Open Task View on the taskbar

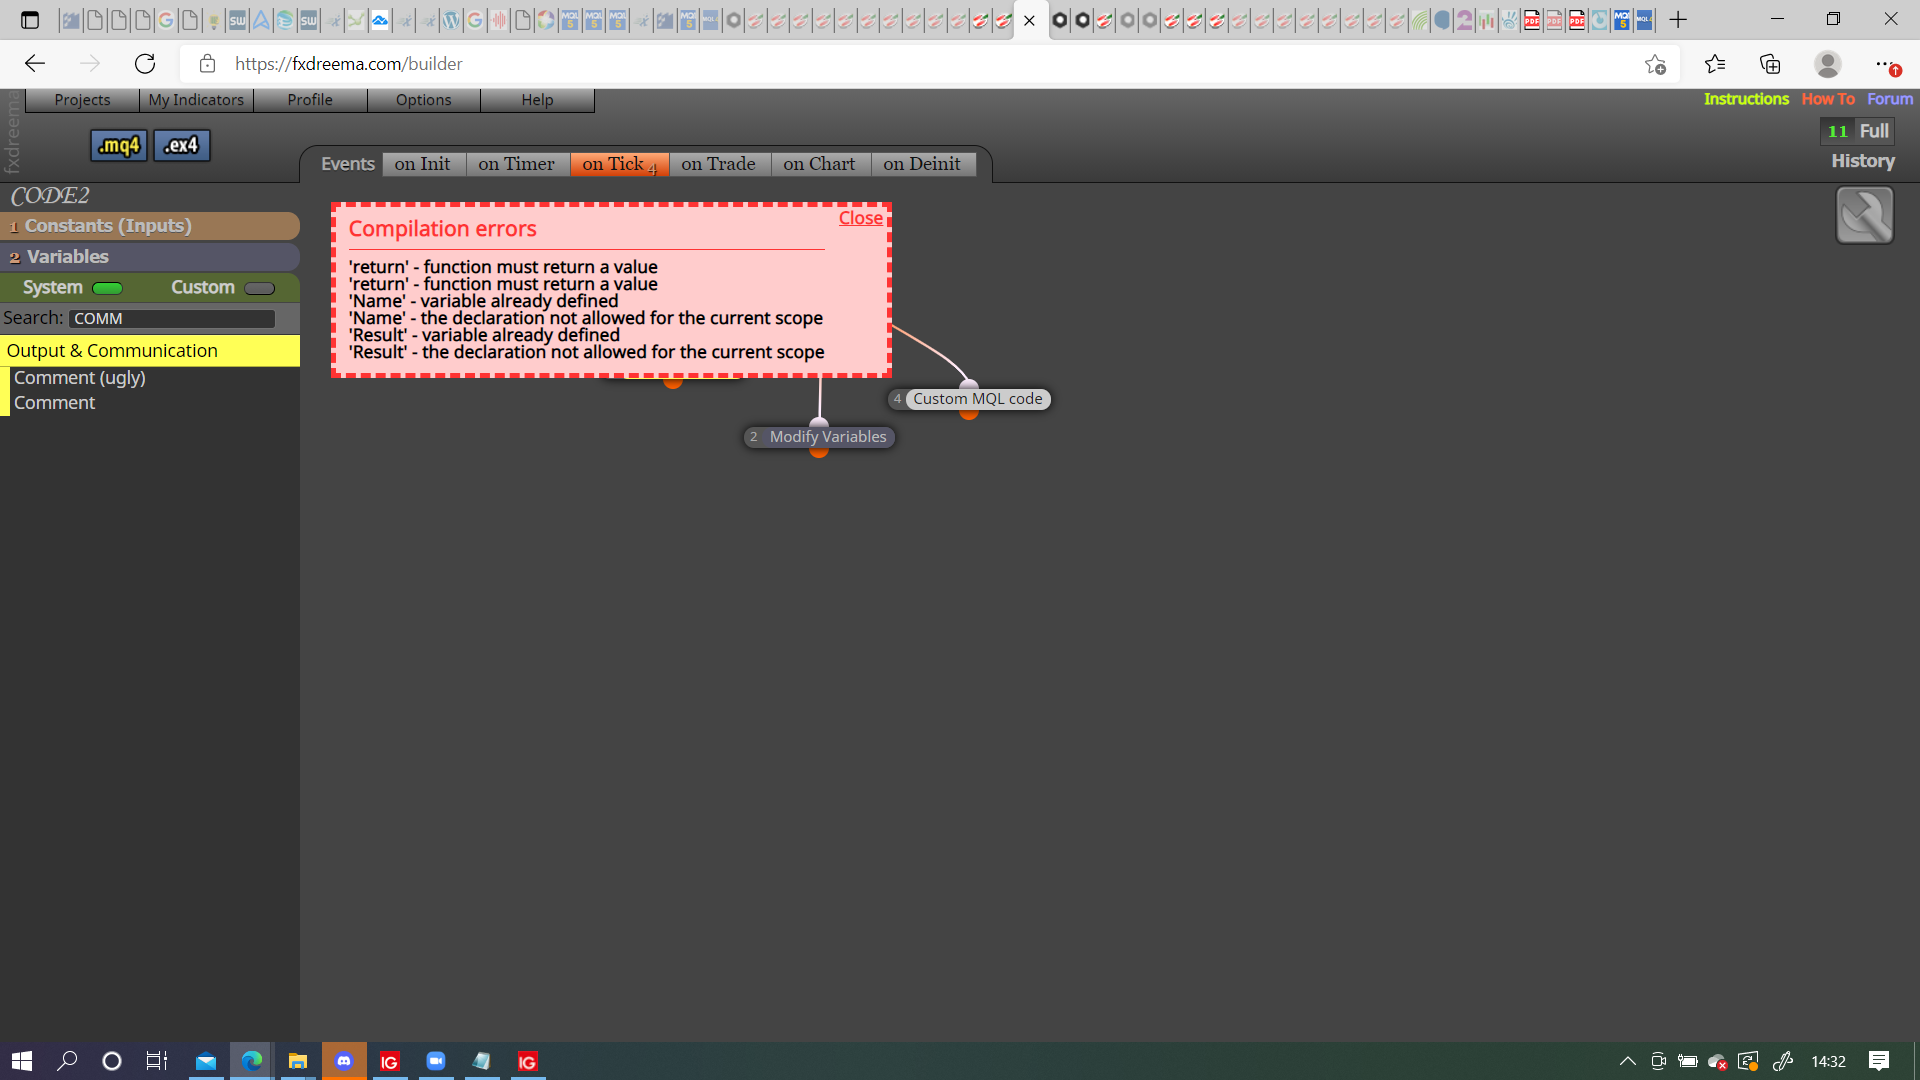coord(157,1061)
